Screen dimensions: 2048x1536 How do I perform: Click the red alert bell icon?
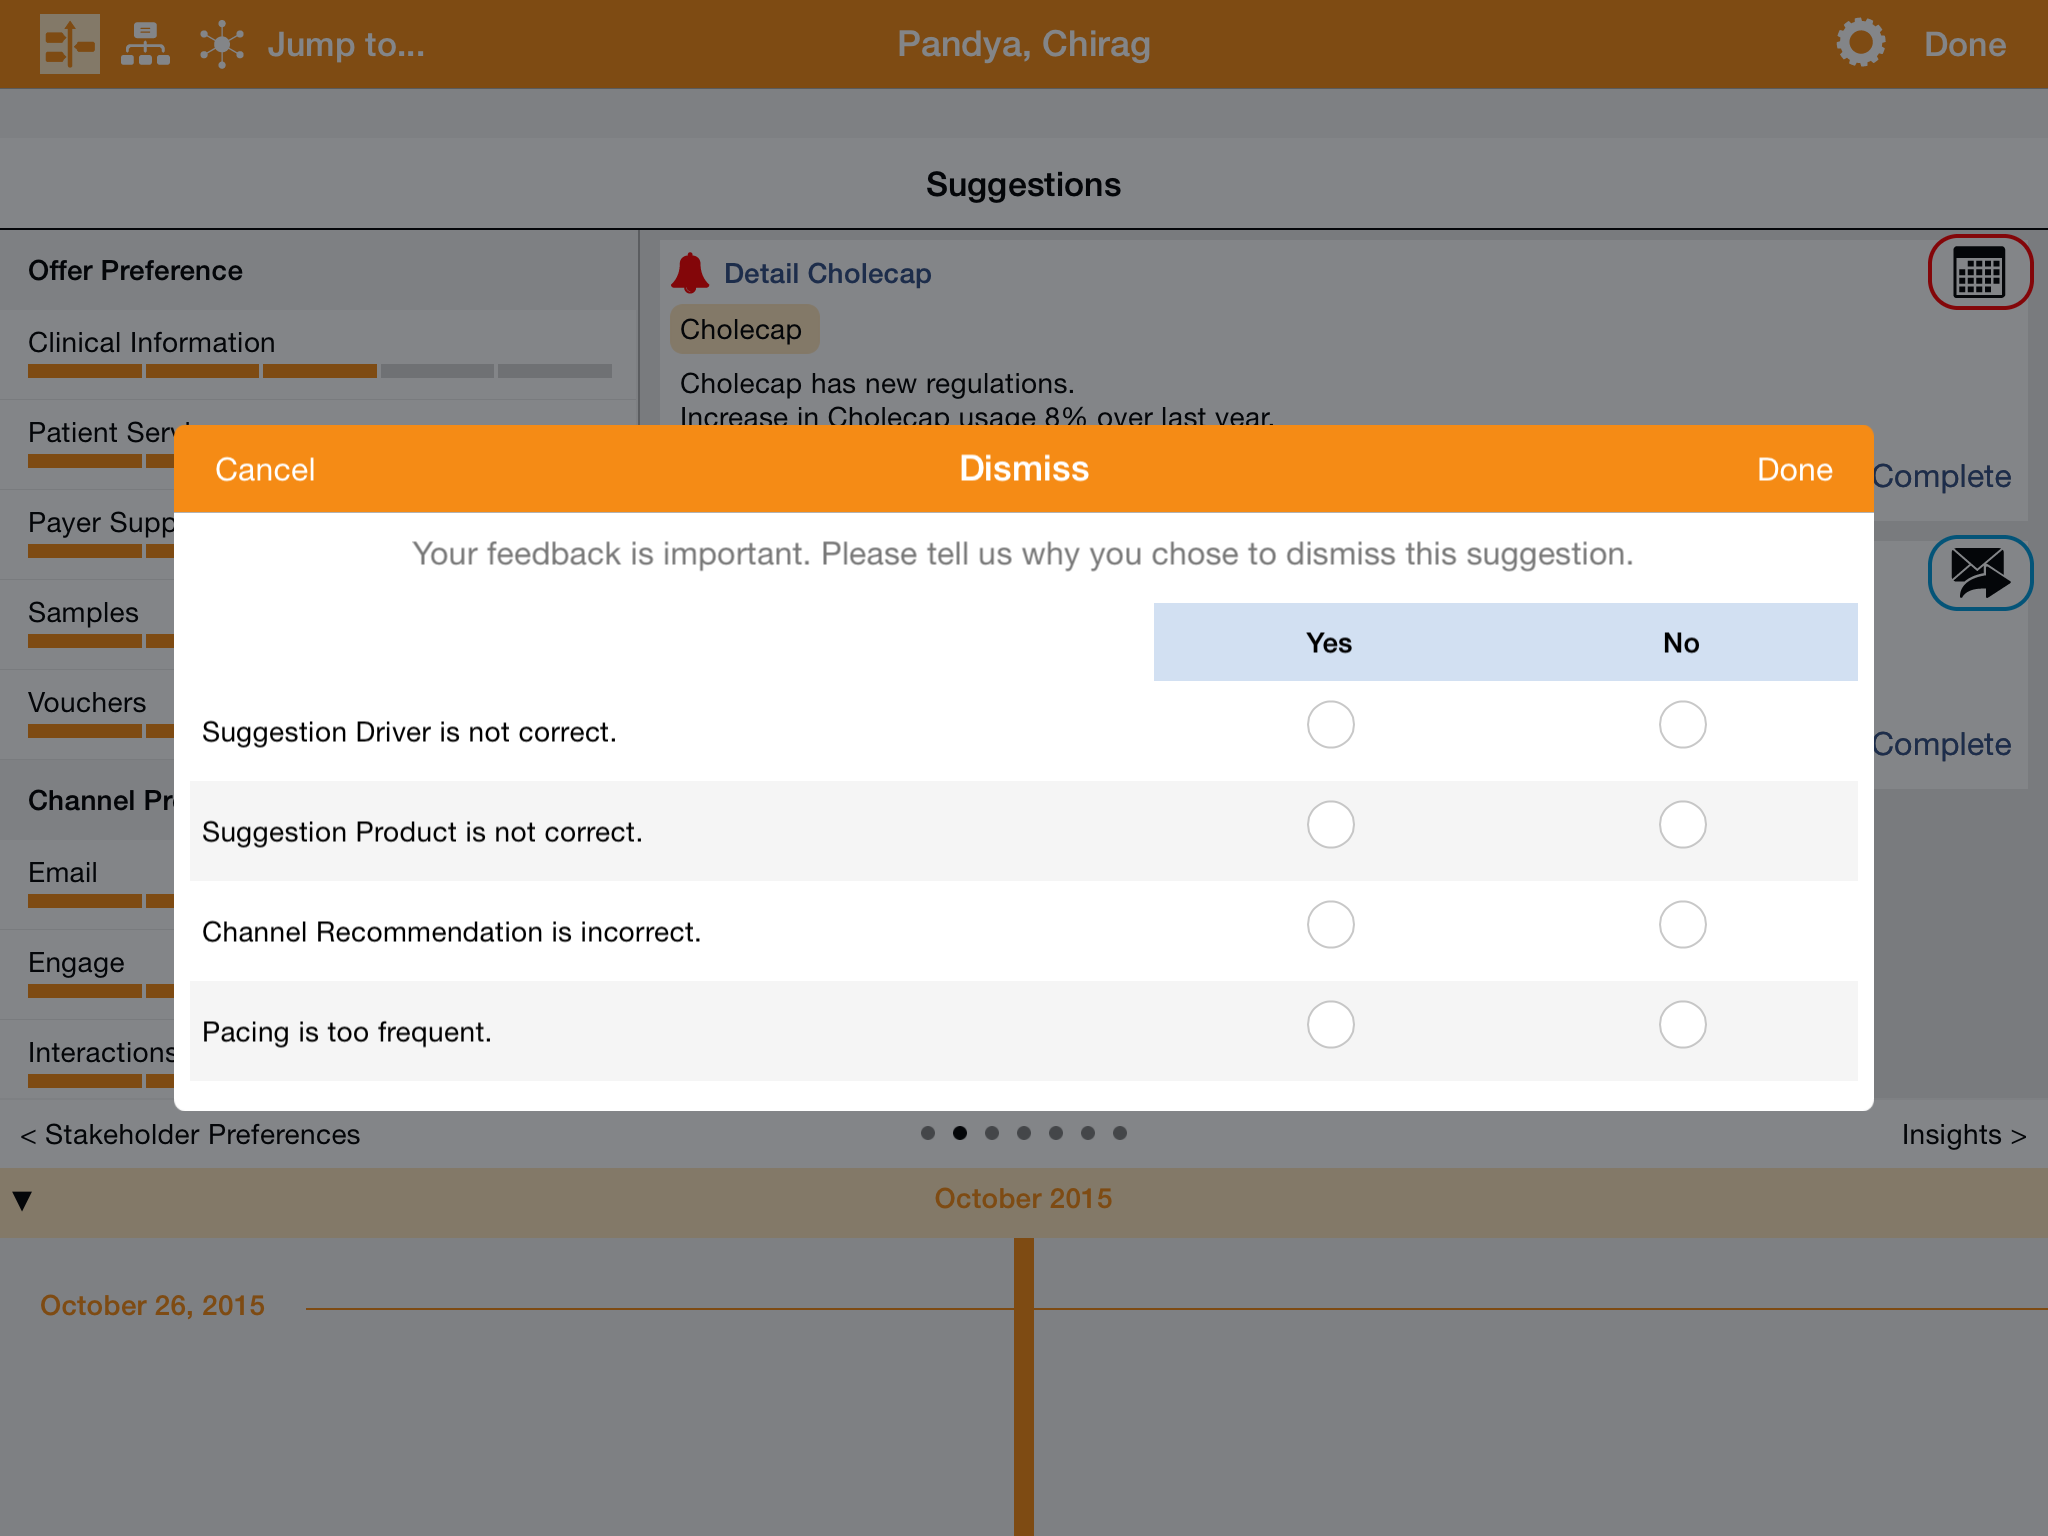pyautogui.click(x=690, y=273)
